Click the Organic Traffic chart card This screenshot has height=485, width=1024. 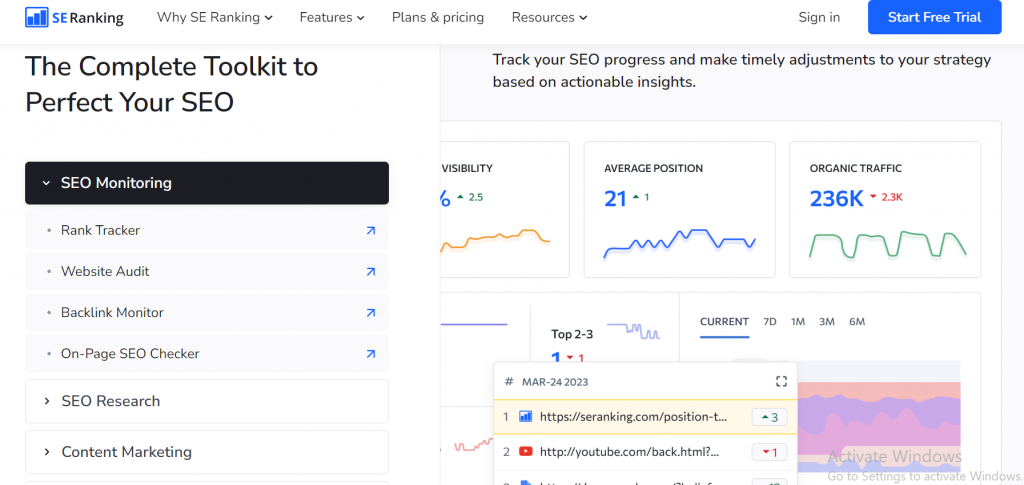pyautogui.click(x=885, y=209)
